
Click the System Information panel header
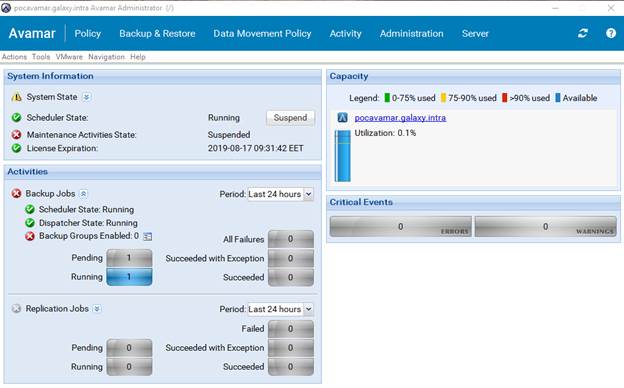[163, 76]
